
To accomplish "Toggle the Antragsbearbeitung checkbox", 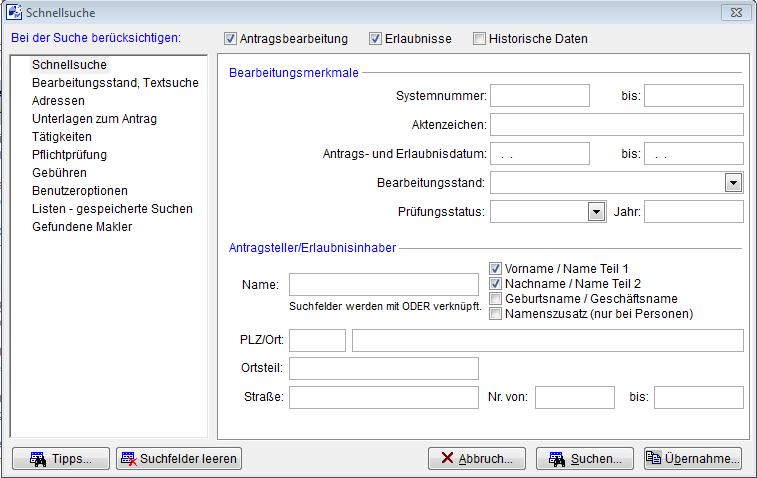I will (x=230, y=39).
